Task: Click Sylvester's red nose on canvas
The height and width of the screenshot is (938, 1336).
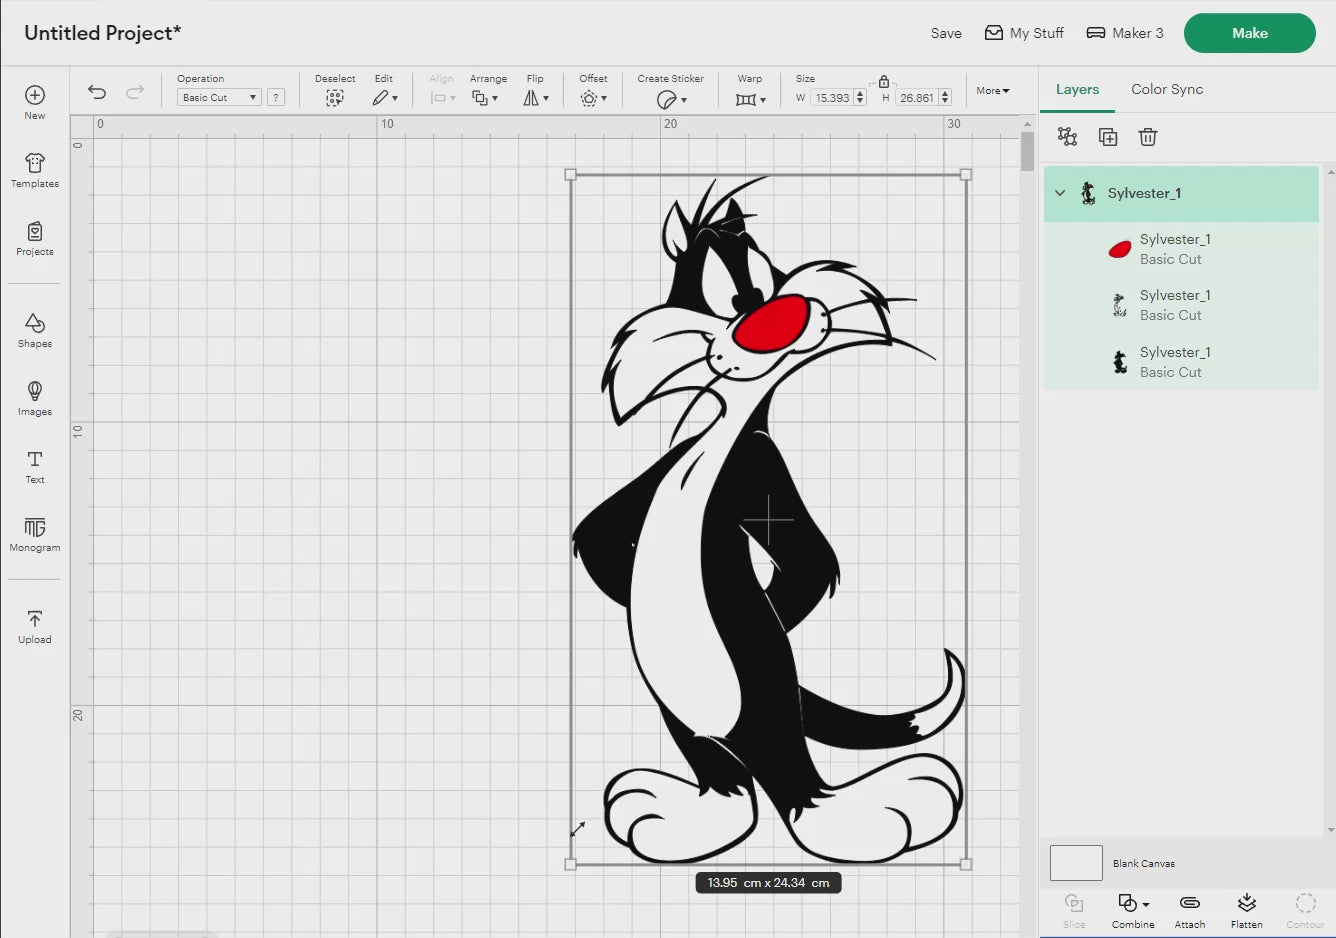Action: [x=771, y=322]
